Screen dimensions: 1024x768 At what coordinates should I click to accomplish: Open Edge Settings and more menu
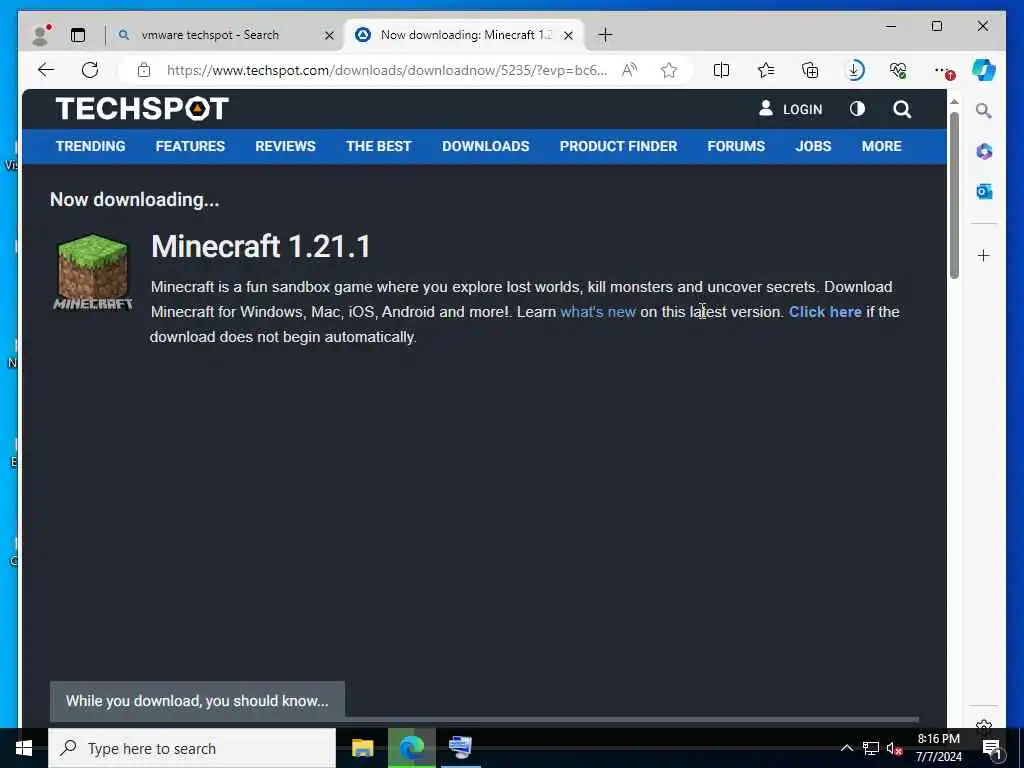(943, 70)
